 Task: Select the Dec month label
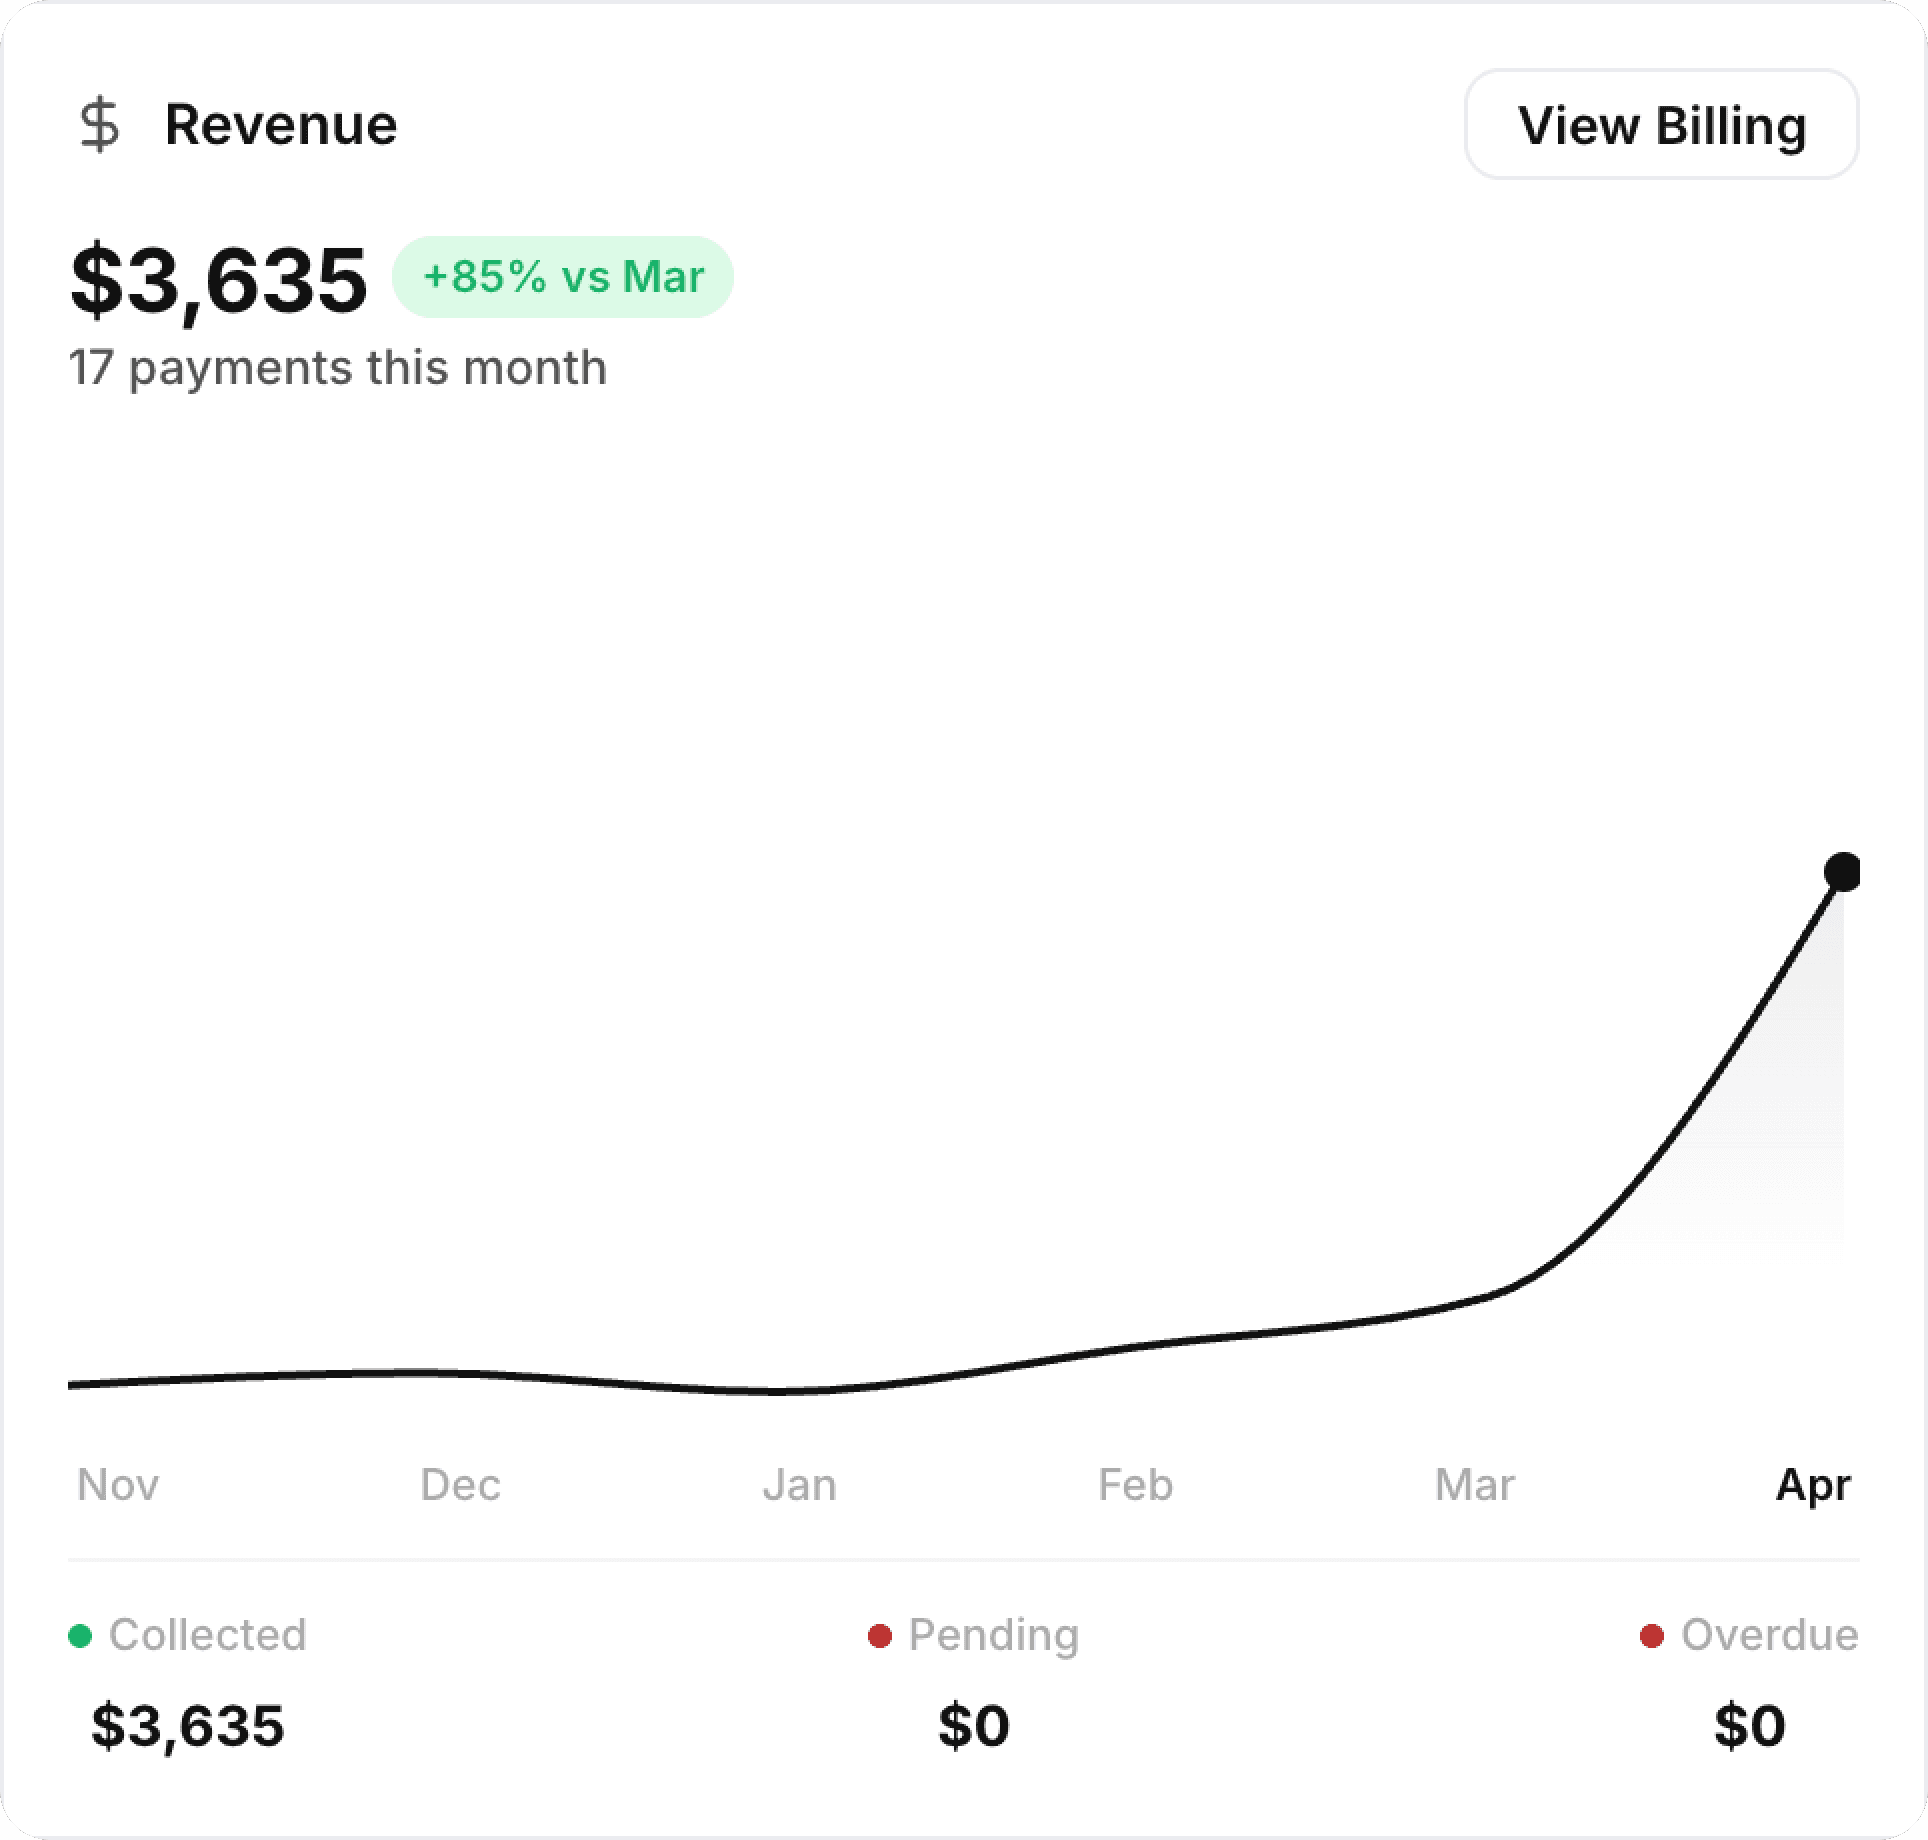pyautogui.click(x=460, y=1484)
